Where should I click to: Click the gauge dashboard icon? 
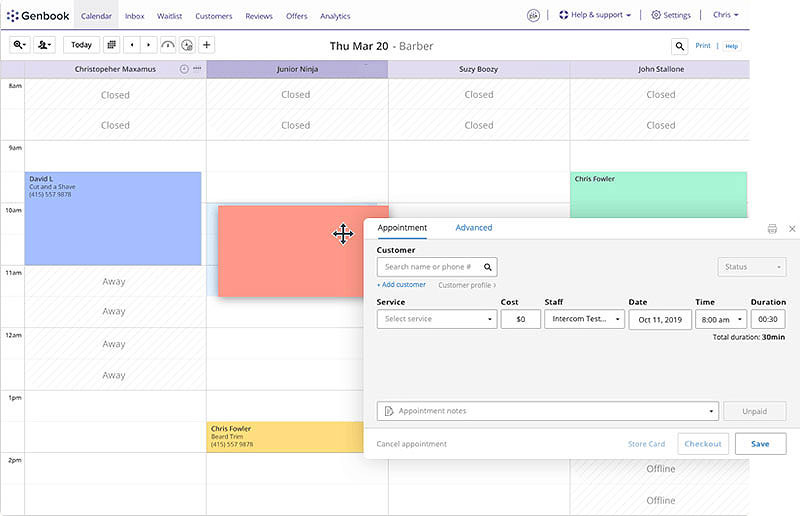click(168, 45)
